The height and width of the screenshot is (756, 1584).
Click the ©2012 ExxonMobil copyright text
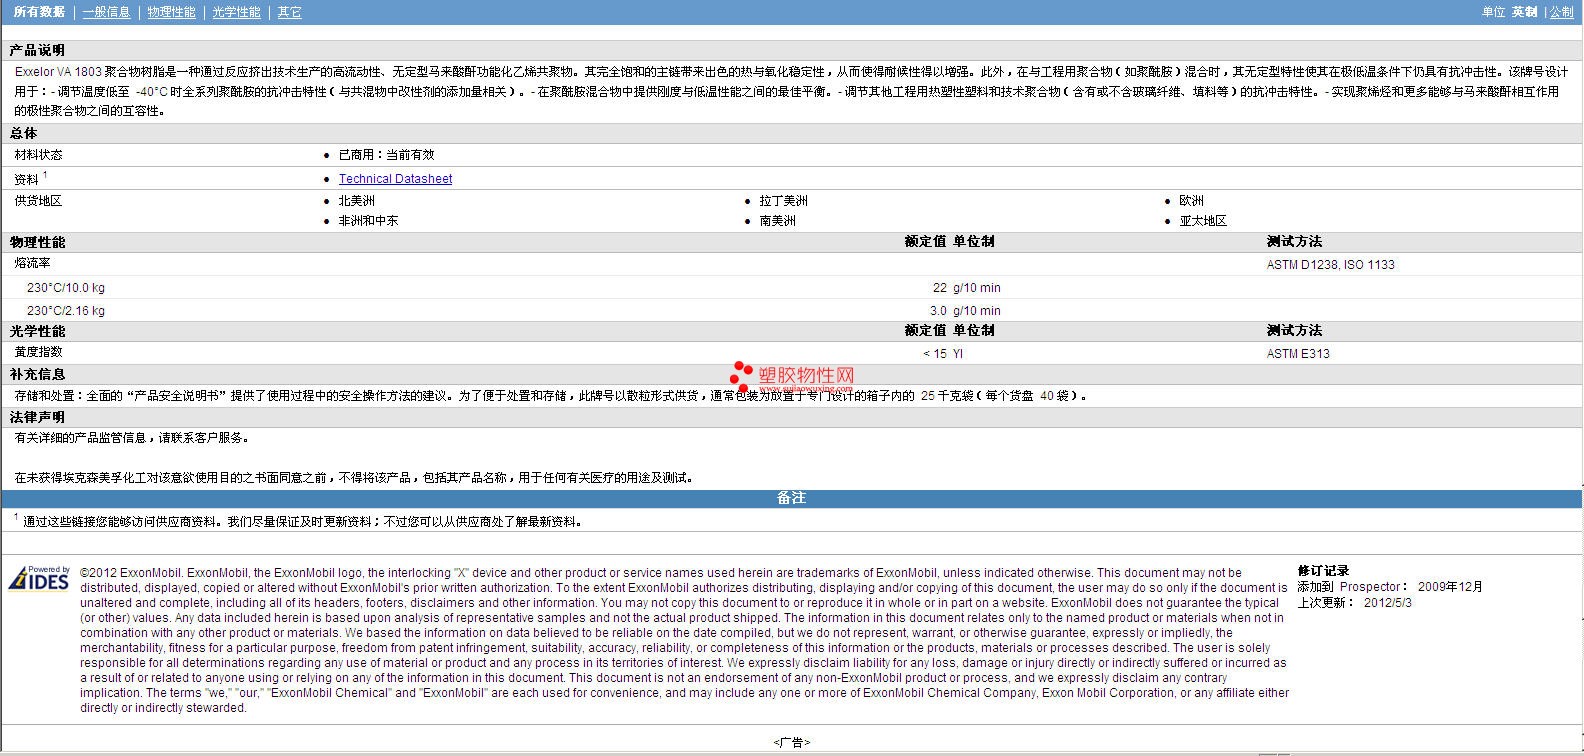(x=685, y=640)
